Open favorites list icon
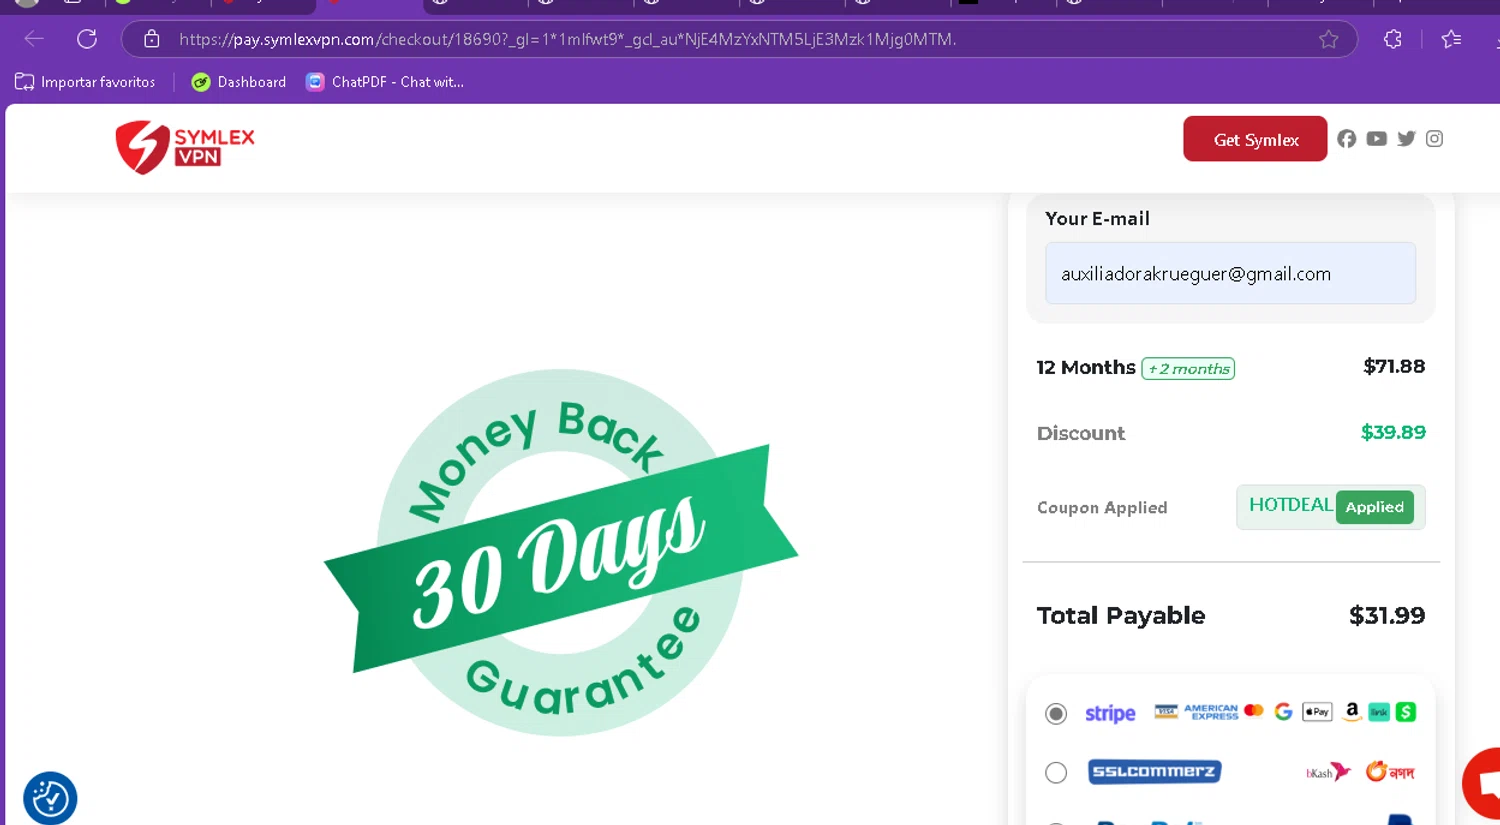 (1452, 39)
